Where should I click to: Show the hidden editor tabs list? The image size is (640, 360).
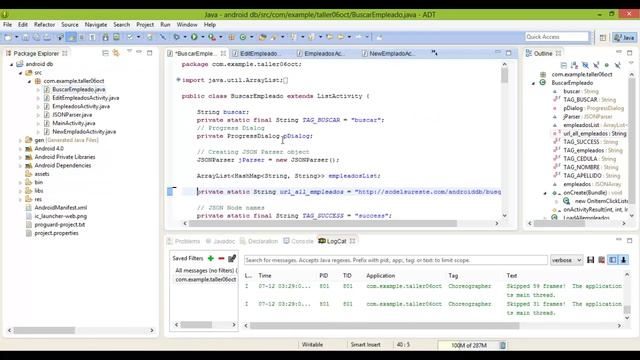pos(434,53)
